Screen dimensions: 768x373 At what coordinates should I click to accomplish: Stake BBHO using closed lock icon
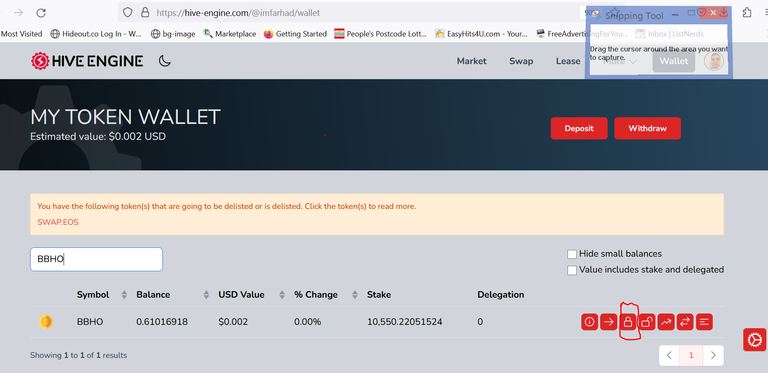pyautogui.click(x=627, y=322)
